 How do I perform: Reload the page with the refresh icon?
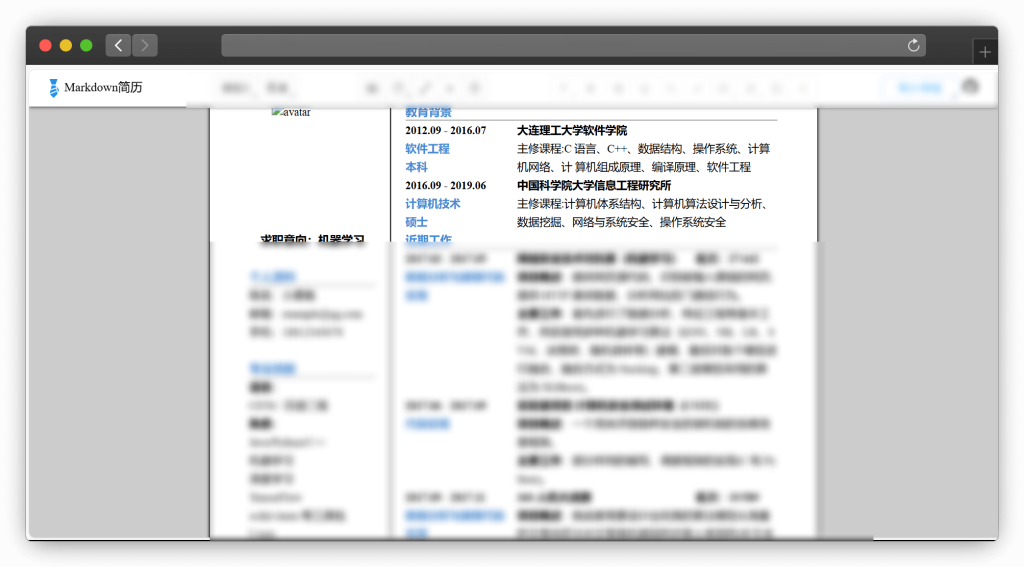914,45
